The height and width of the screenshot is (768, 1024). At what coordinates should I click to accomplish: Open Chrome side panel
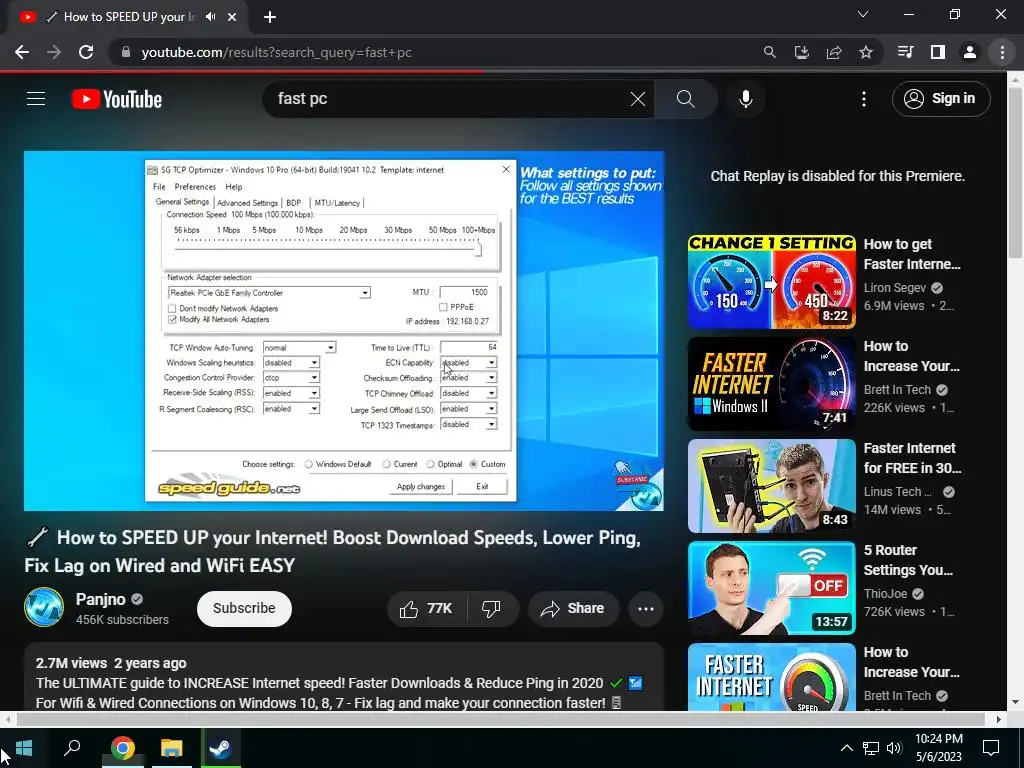938,52
